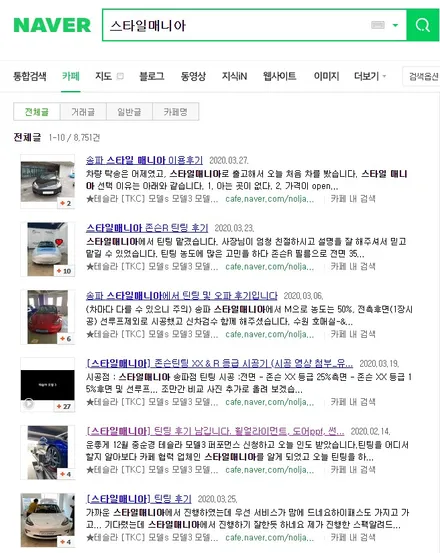Open the 지식iN tab
The height and width of the screenshot is (553, 440).
click(234, 76)
